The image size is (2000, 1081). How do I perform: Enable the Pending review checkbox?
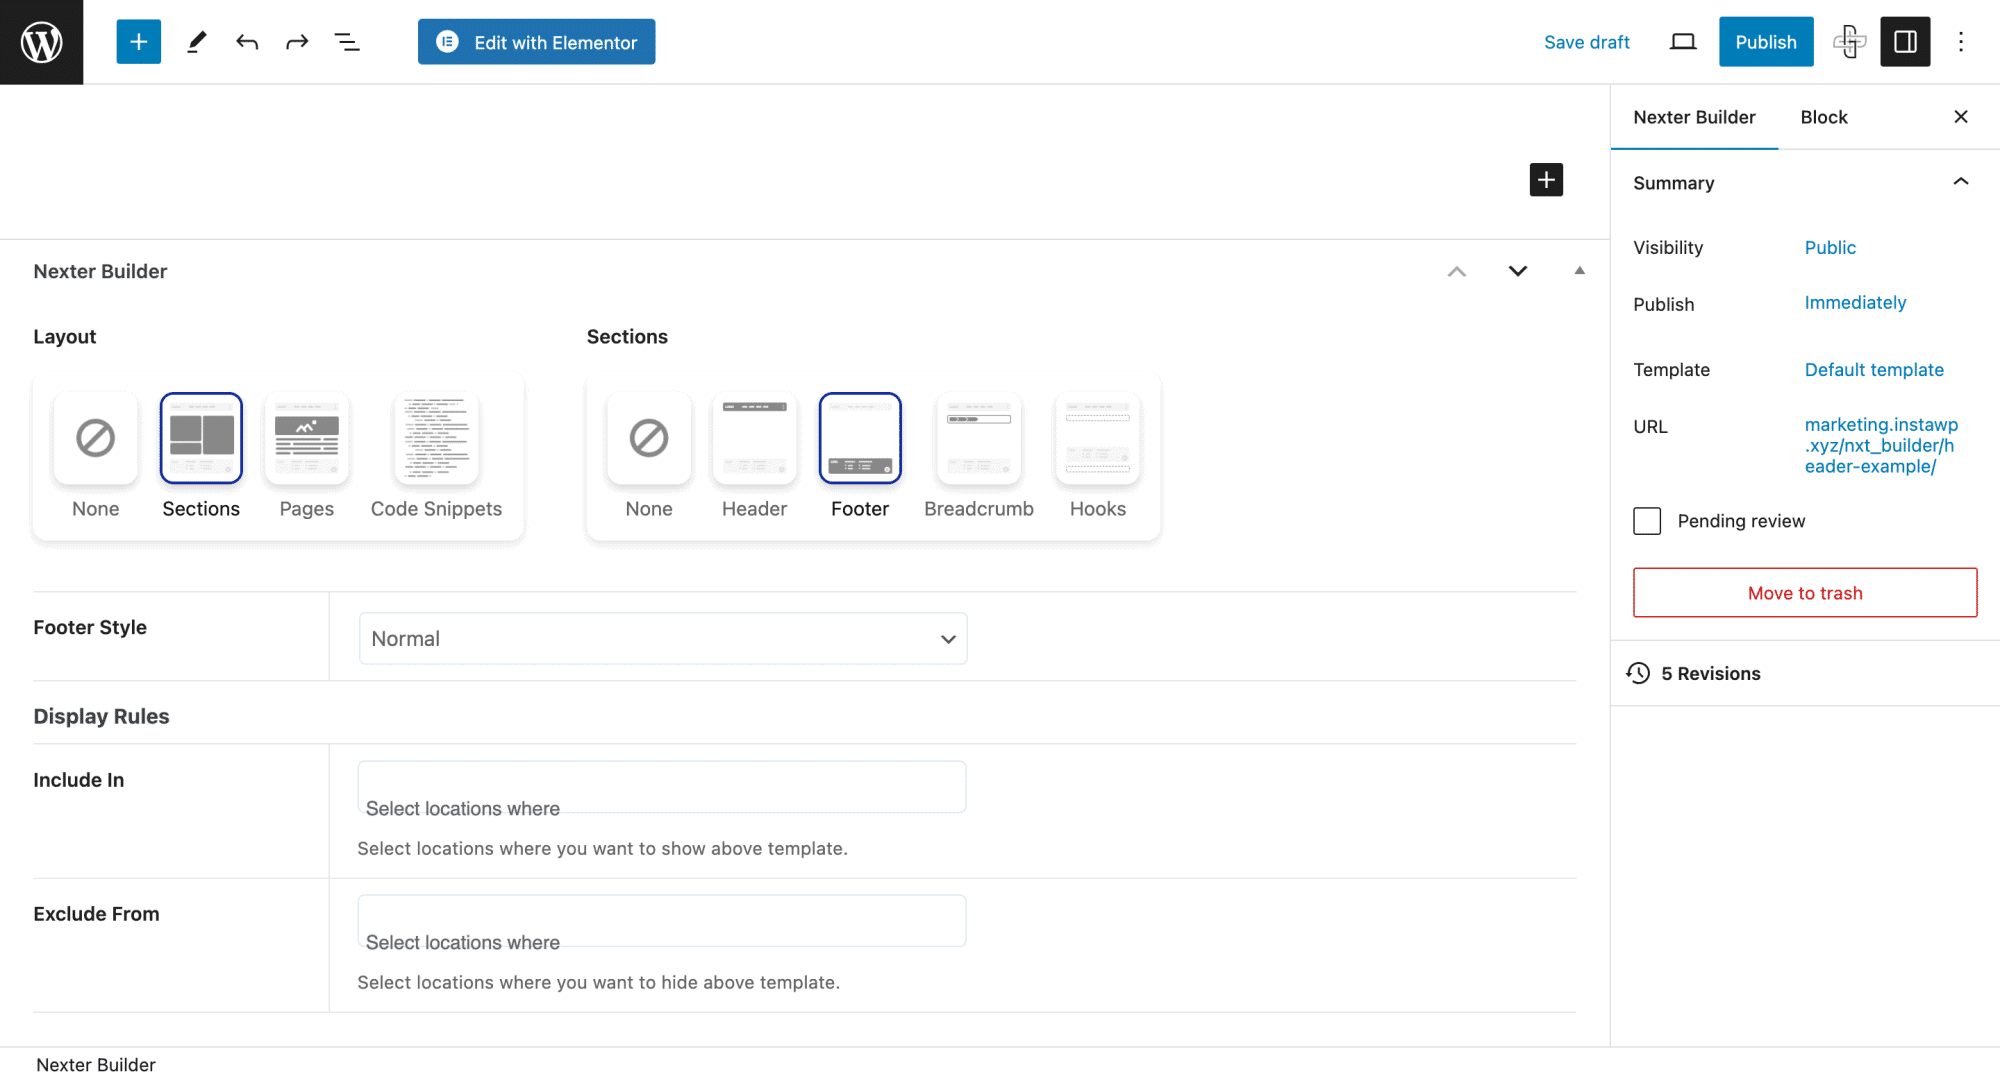point(1646,520)
